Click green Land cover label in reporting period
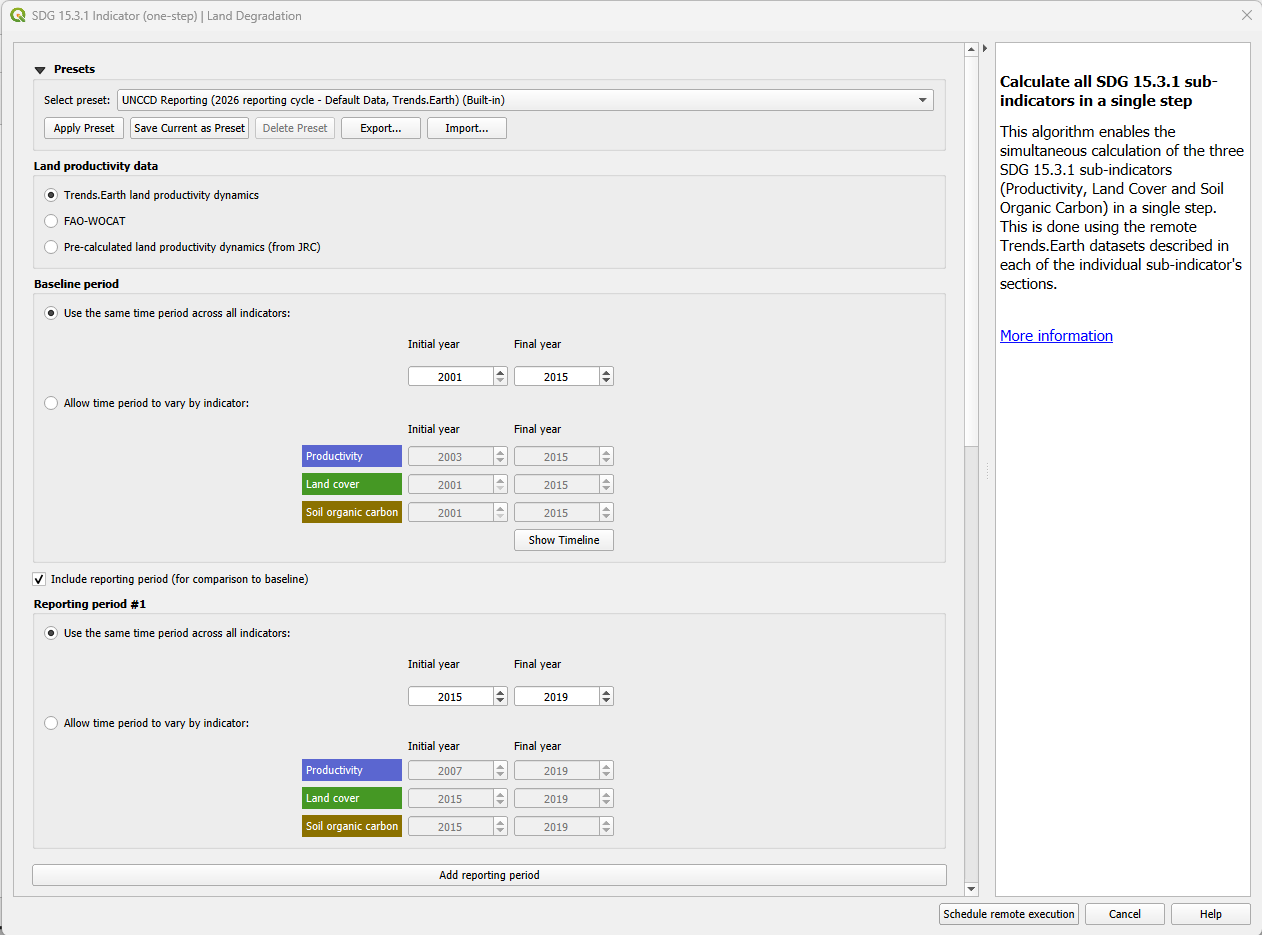The width and height of the screenshot is (1262, 935). pos(352,798)
